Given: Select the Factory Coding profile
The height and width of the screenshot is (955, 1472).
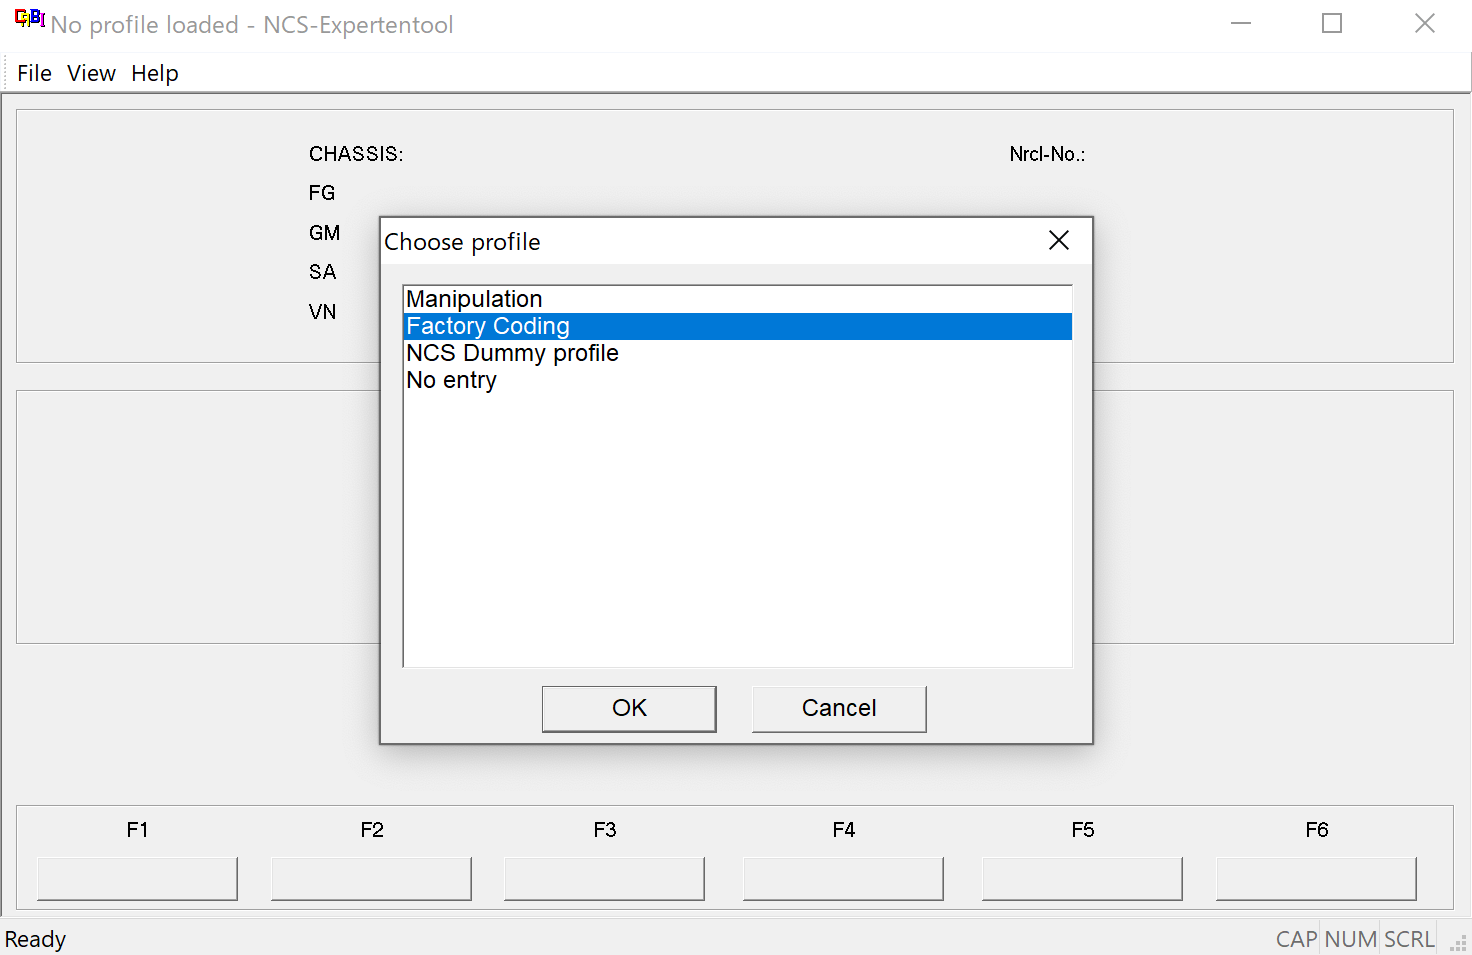Looking at the screenshot, I should (x=738, y=326).
